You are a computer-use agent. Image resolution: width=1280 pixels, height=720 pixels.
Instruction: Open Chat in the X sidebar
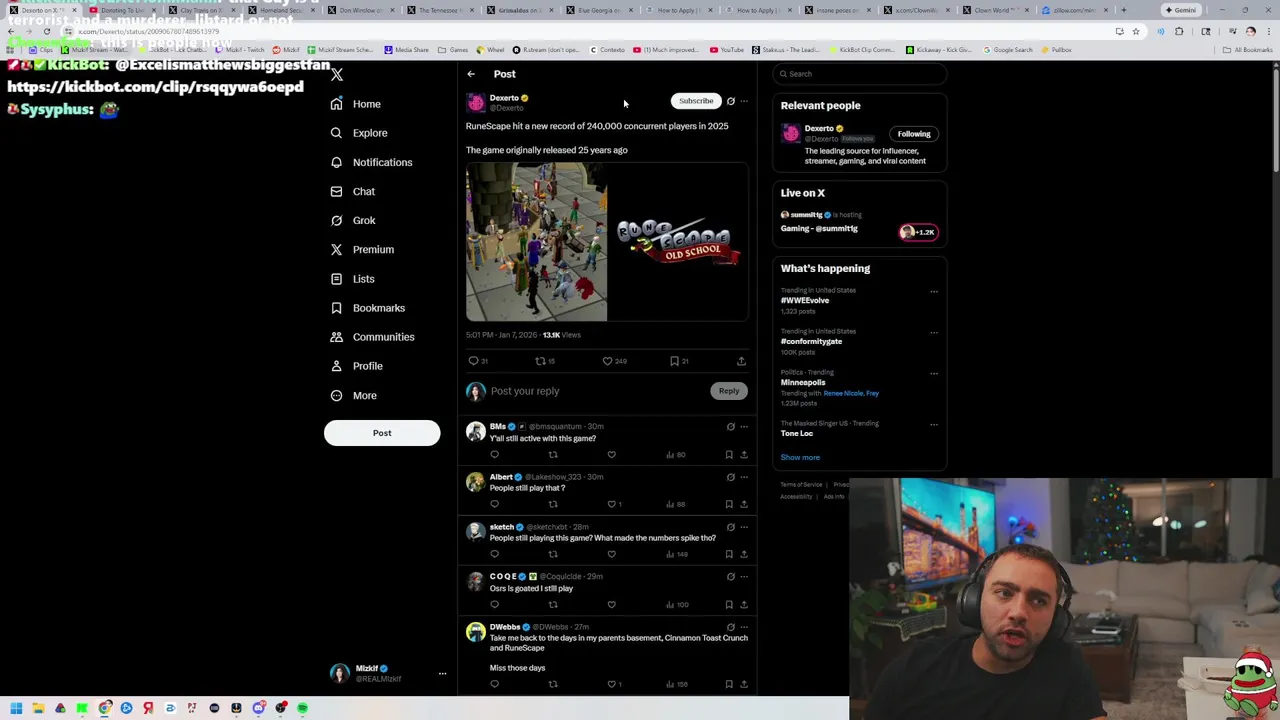pyautogui.click(x=352, y=191)
